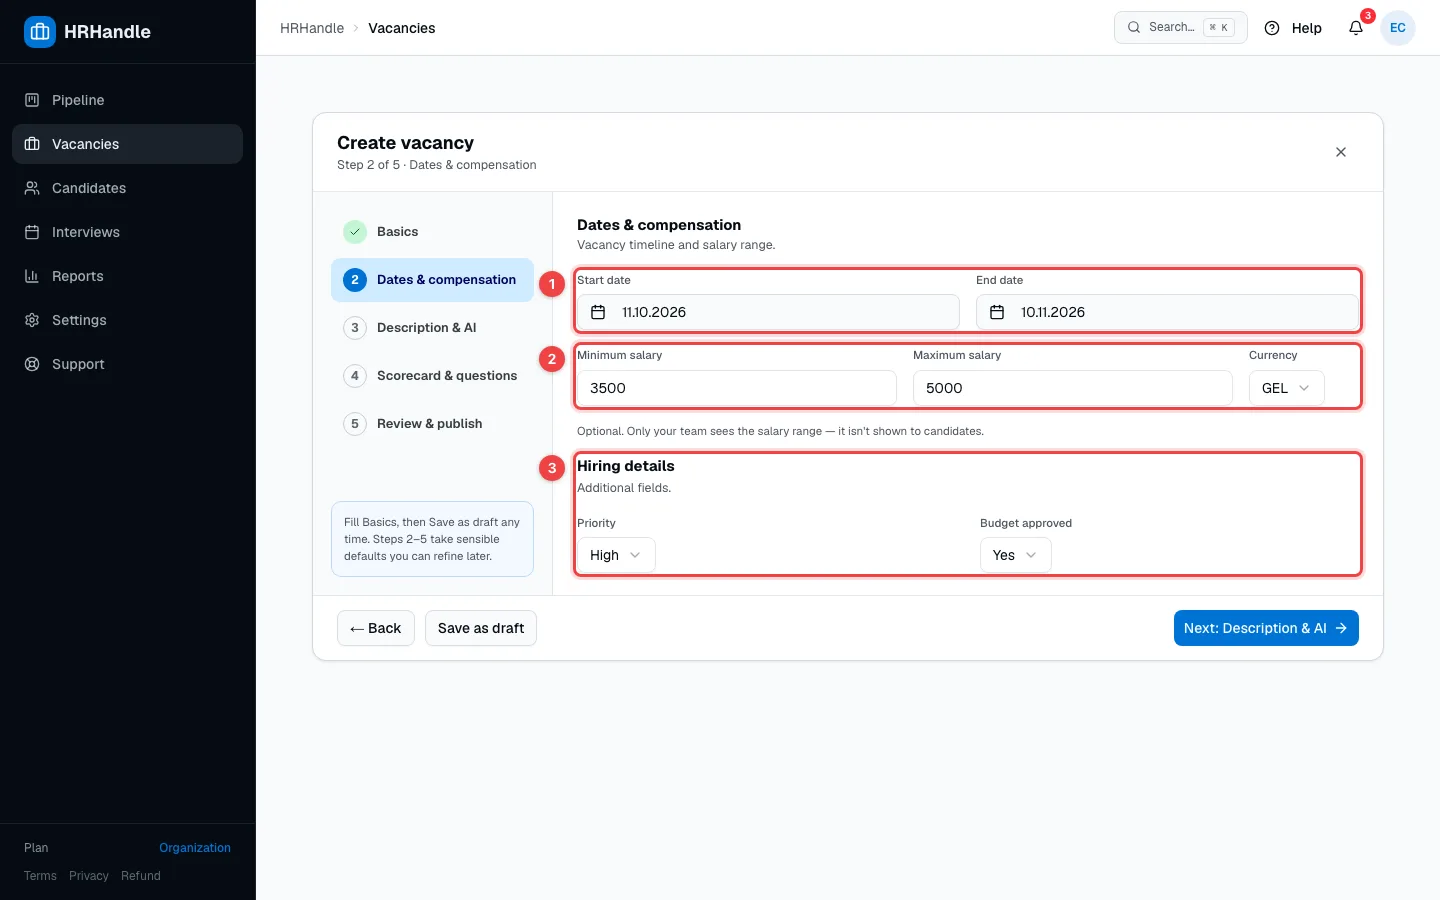Click the Minimum salary input
Screen dimensions: 1440x900
pos(737,388)
